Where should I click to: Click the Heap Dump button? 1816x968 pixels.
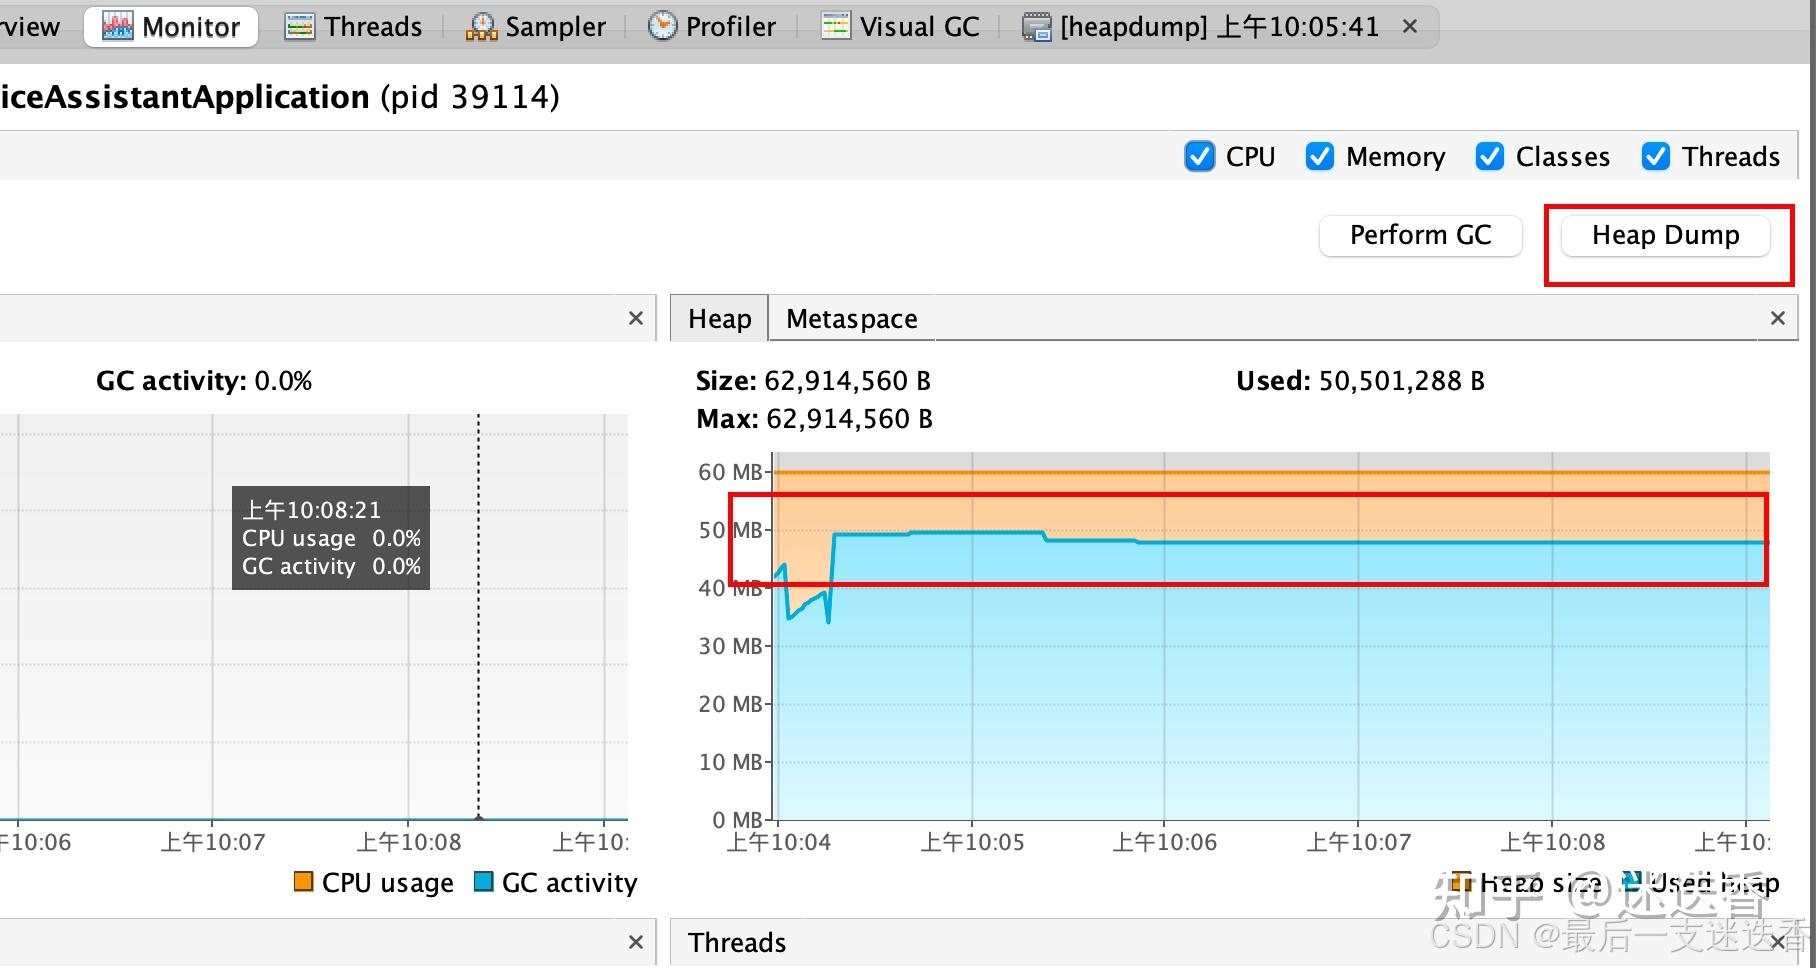click(x=1665, y=235)
